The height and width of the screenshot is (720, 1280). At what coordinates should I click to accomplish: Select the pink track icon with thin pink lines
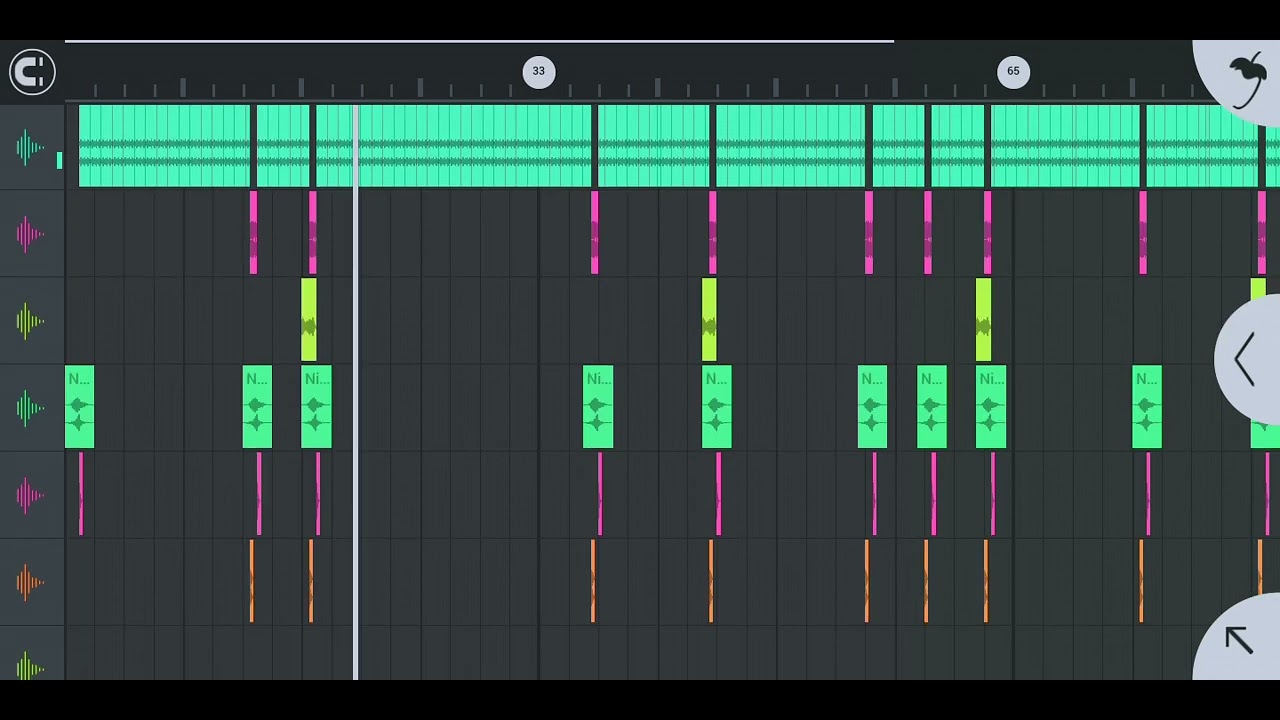30,495
